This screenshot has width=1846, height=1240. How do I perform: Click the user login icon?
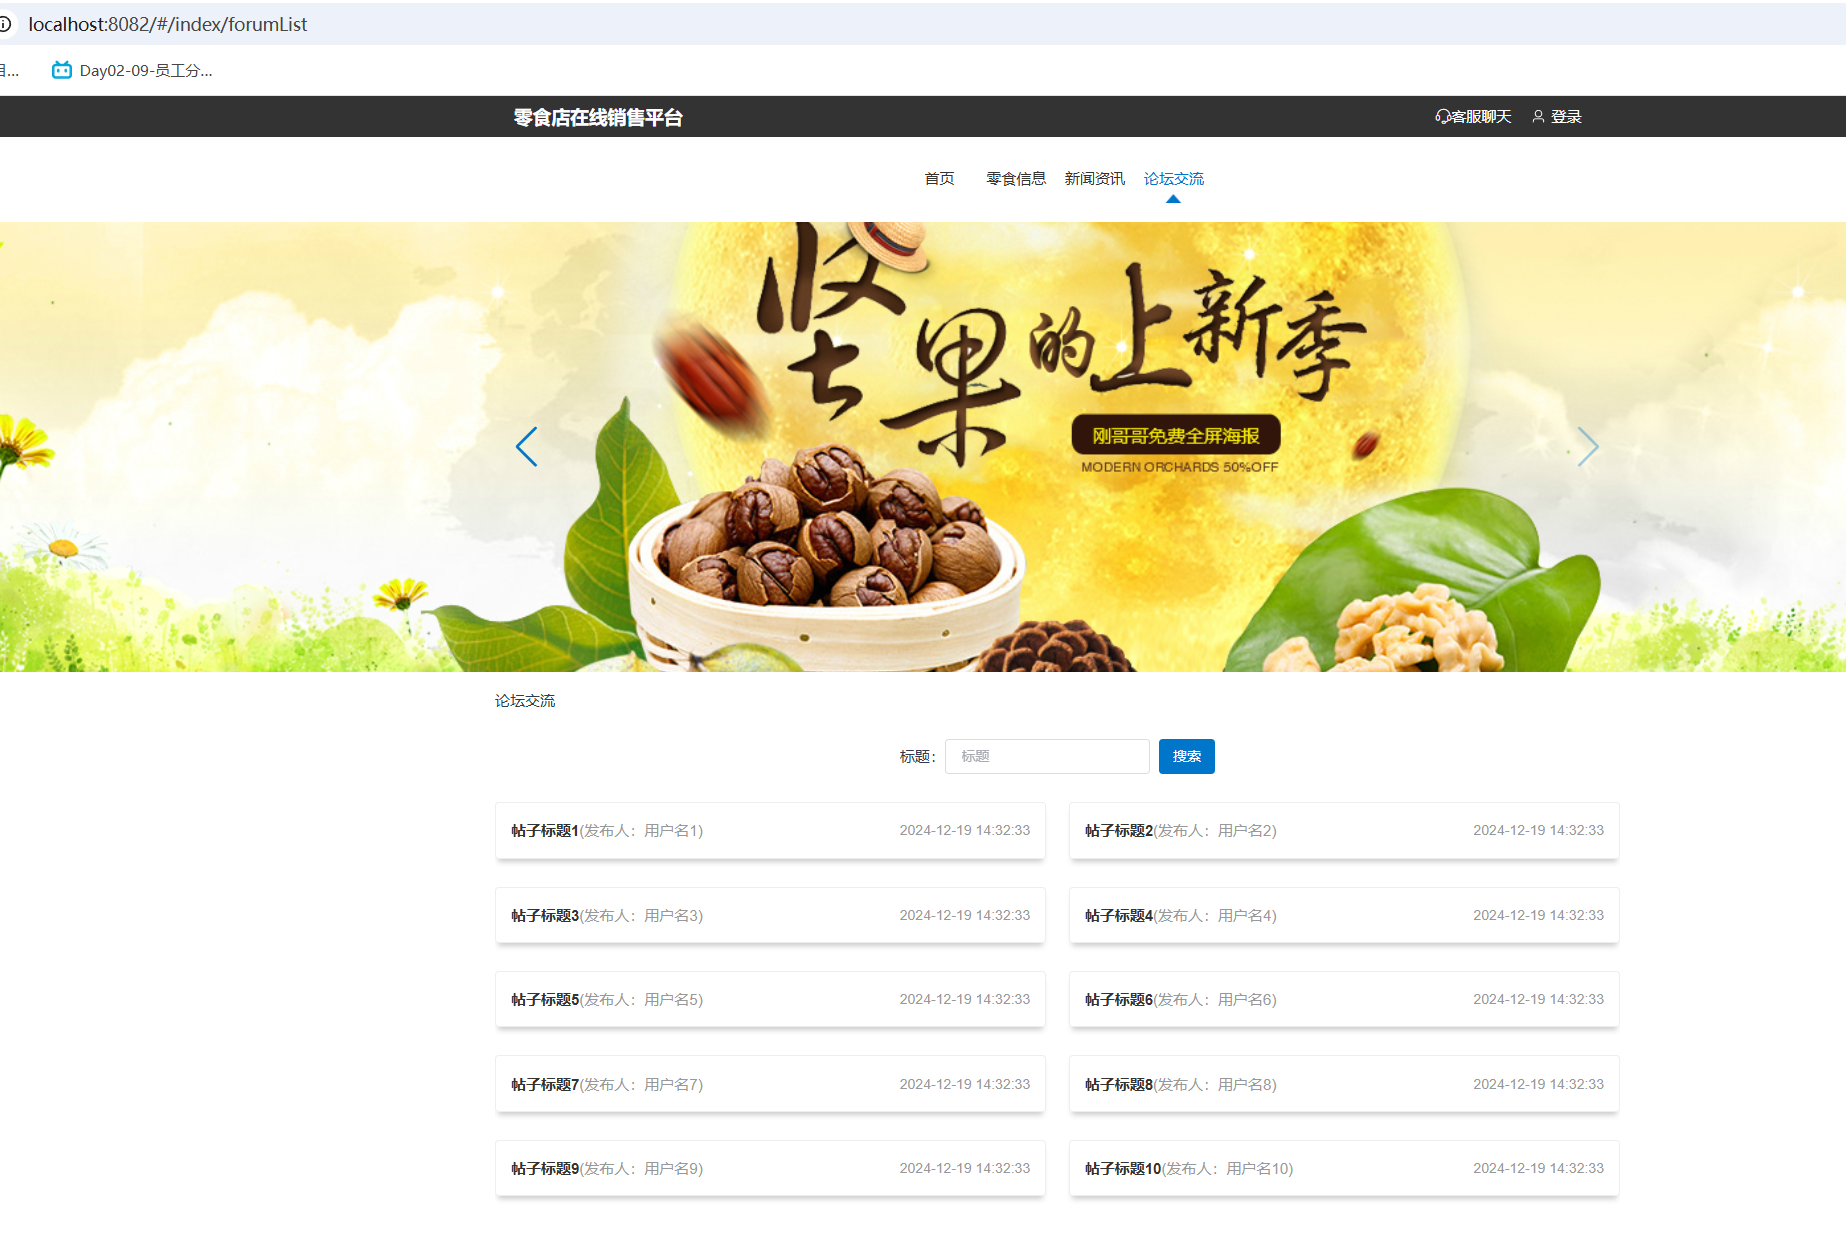[1538, 117]
